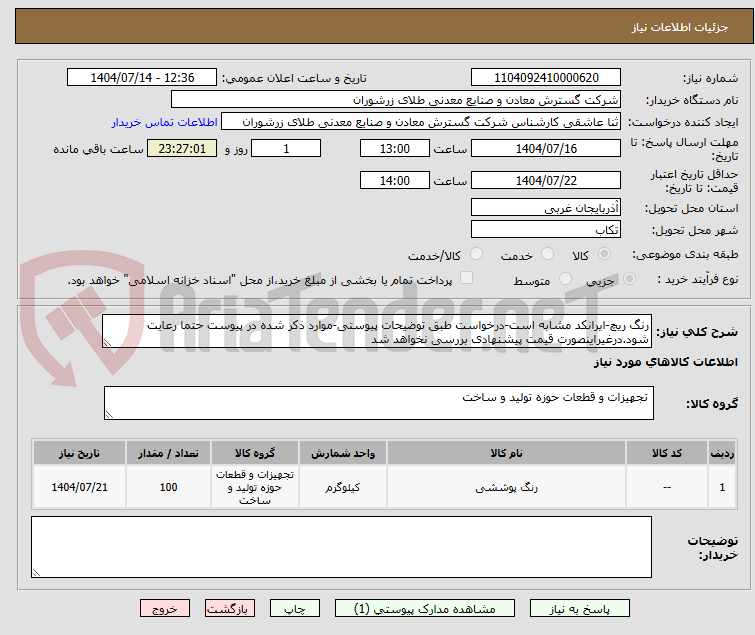Click the شرح کلی نیاز description box
The height and width of the screenshot is (635, 755).
point(377,331)
